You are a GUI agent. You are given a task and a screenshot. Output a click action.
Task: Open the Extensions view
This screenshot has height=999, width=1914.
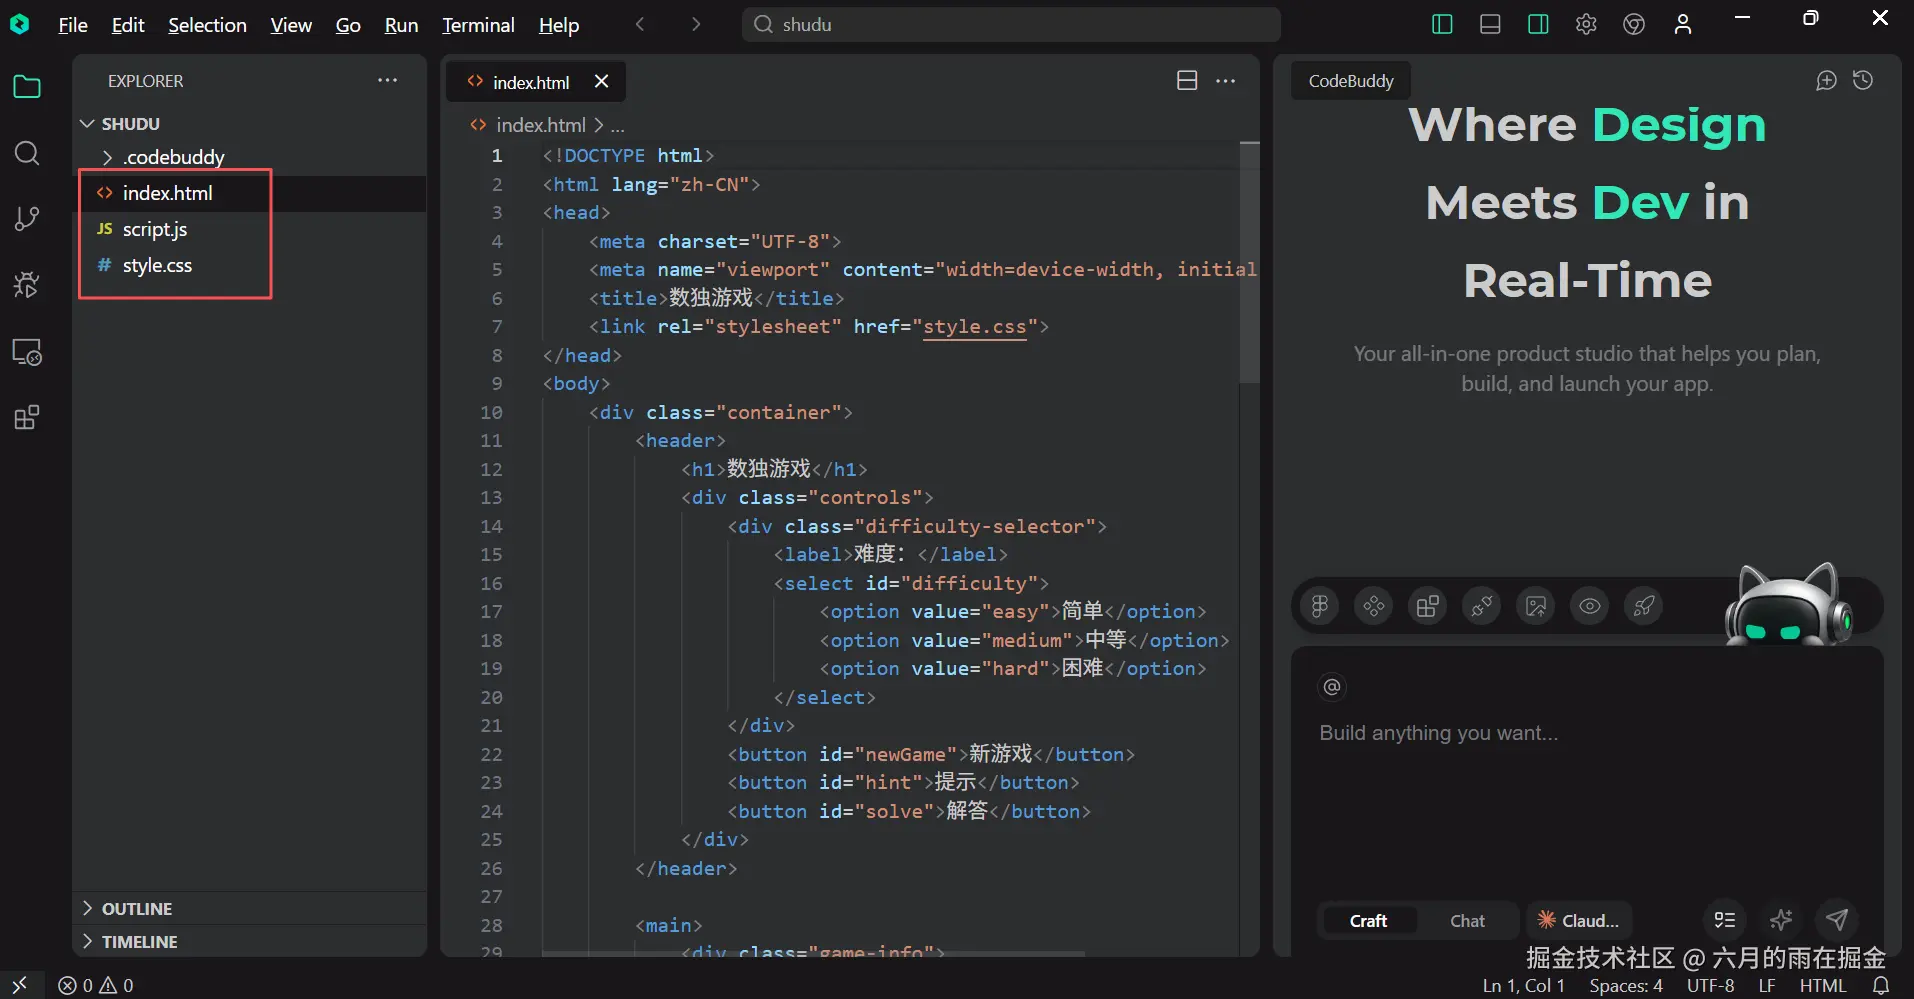[x=27, y=417]
